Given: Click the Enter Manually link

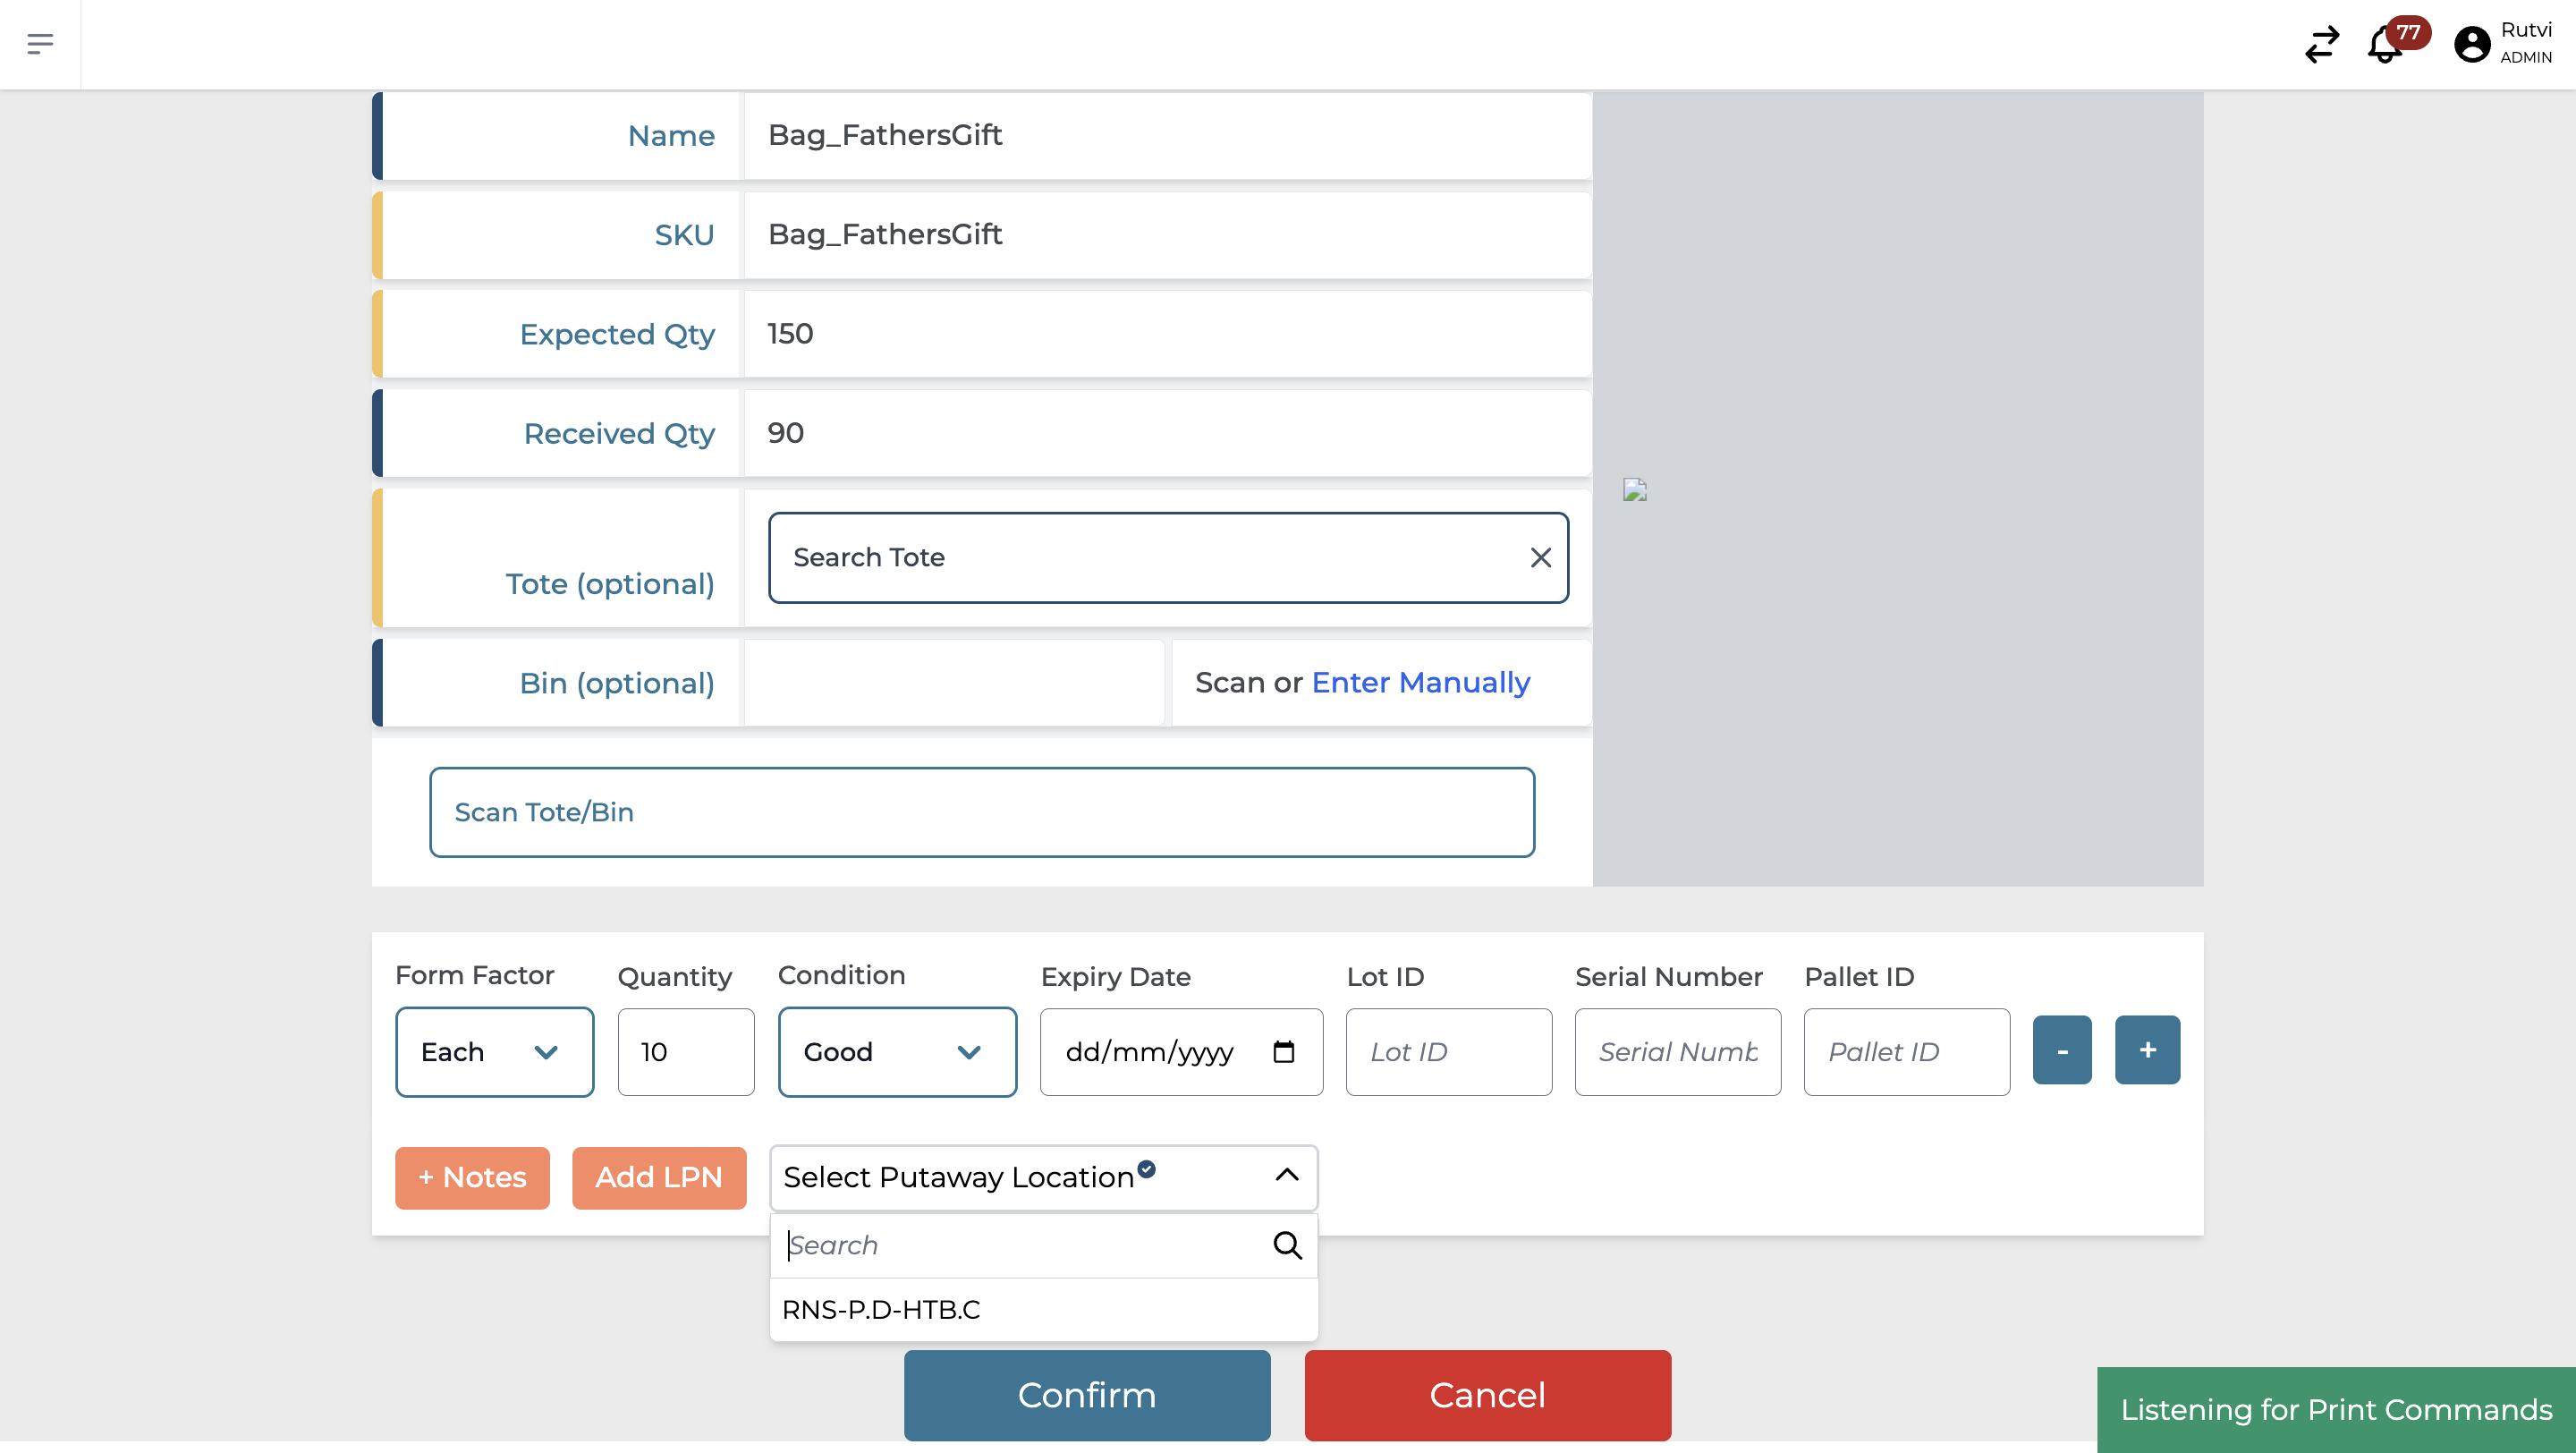Looking at the screenshot, I should (1420, 683).
